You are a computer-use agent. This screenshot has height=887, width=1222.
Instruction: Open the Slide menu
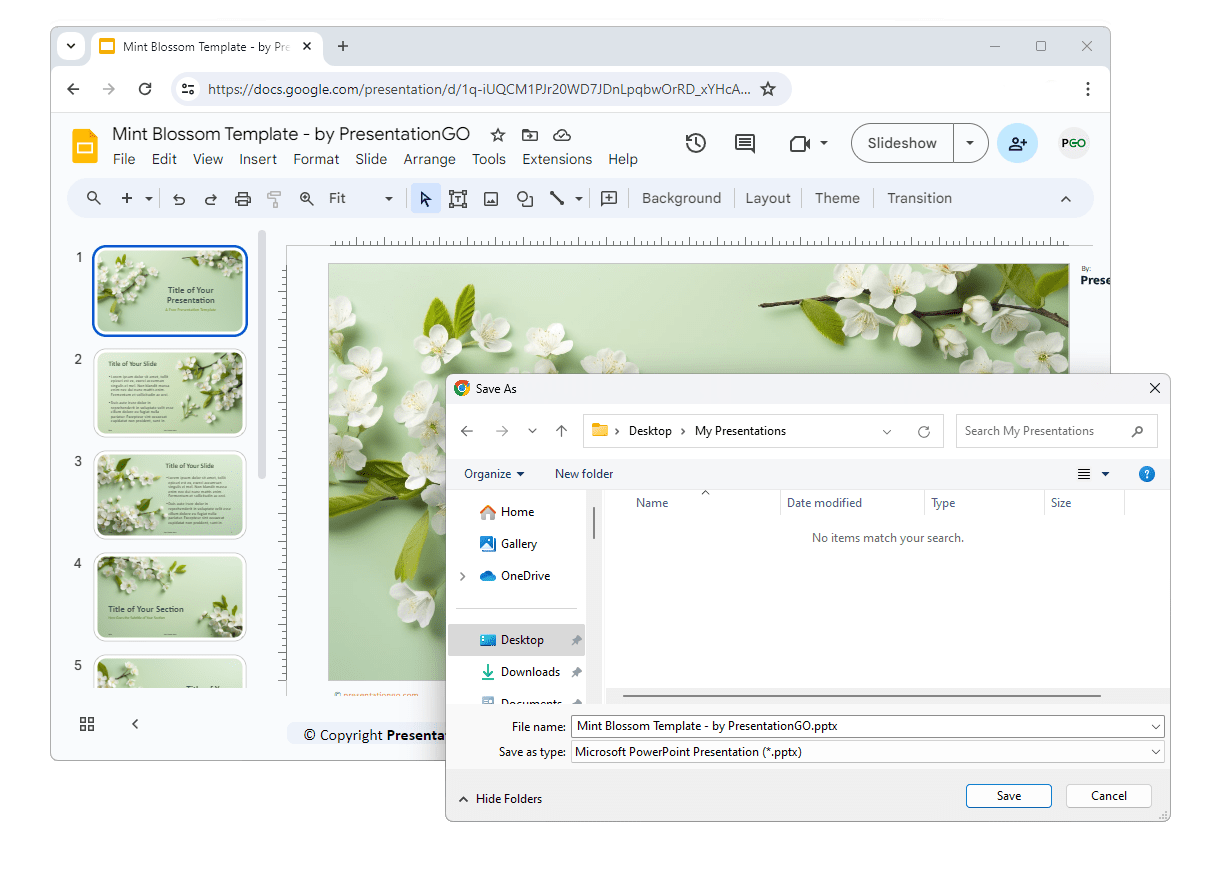371,159
